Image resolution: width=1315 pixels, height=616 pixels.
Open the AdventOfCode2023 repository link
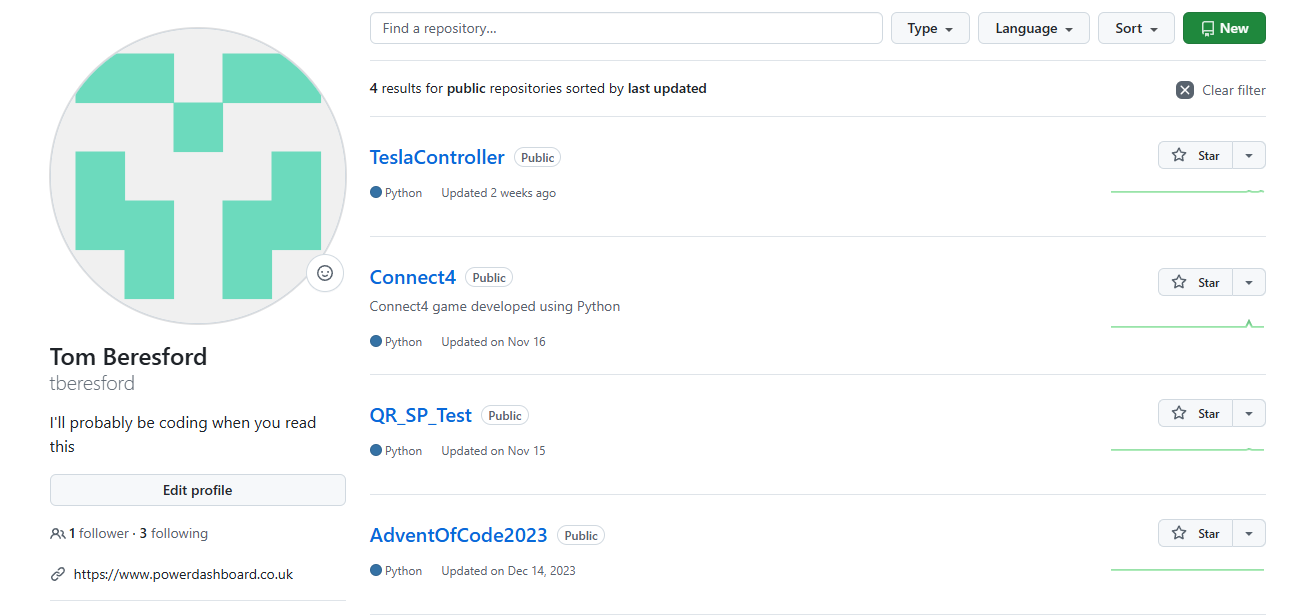tap(458, 535)
